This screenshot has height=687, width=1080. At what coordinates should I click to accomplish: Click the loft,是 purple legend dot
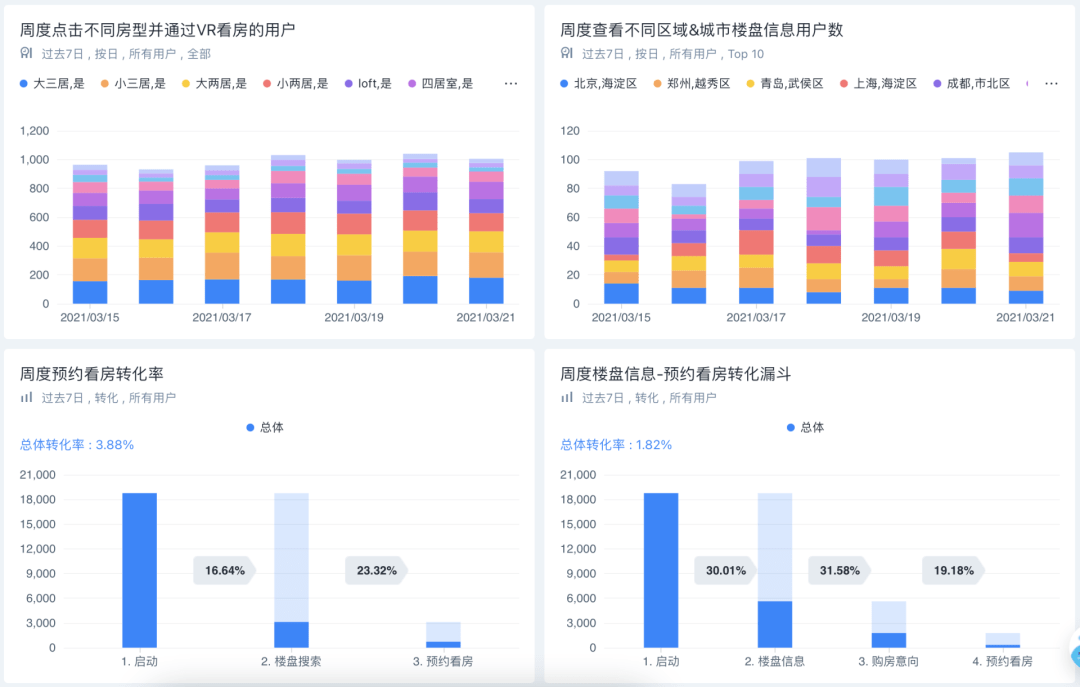(349, 83)
